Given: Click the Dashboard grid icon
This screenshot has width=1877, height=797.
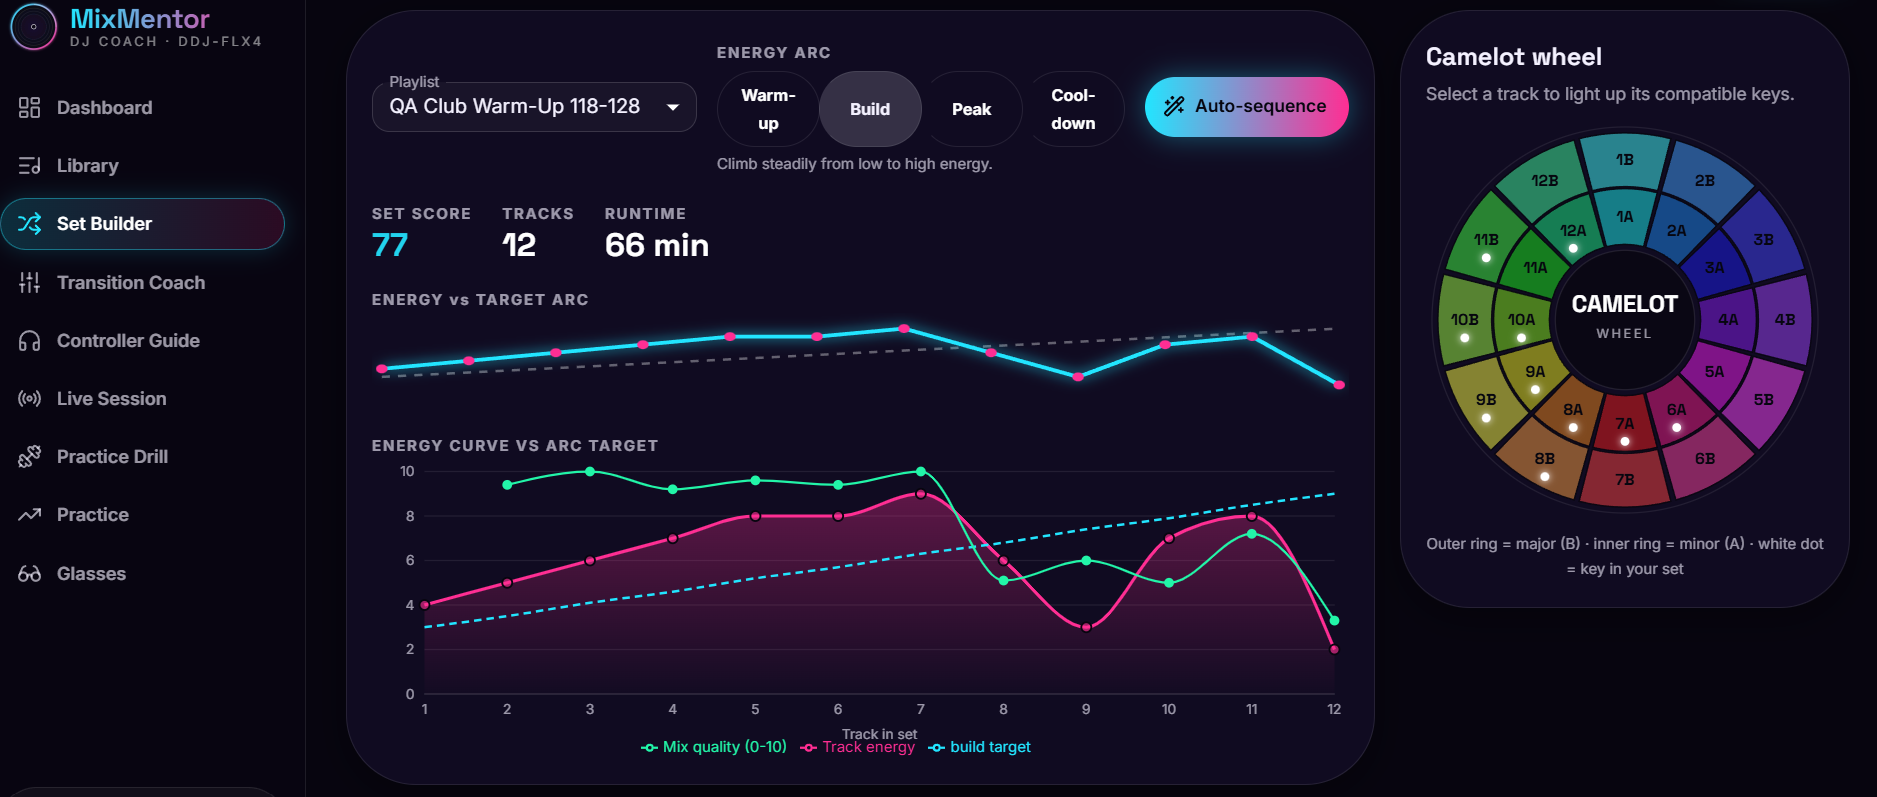Looking at the screenshot, I should (x=29, y=108).
